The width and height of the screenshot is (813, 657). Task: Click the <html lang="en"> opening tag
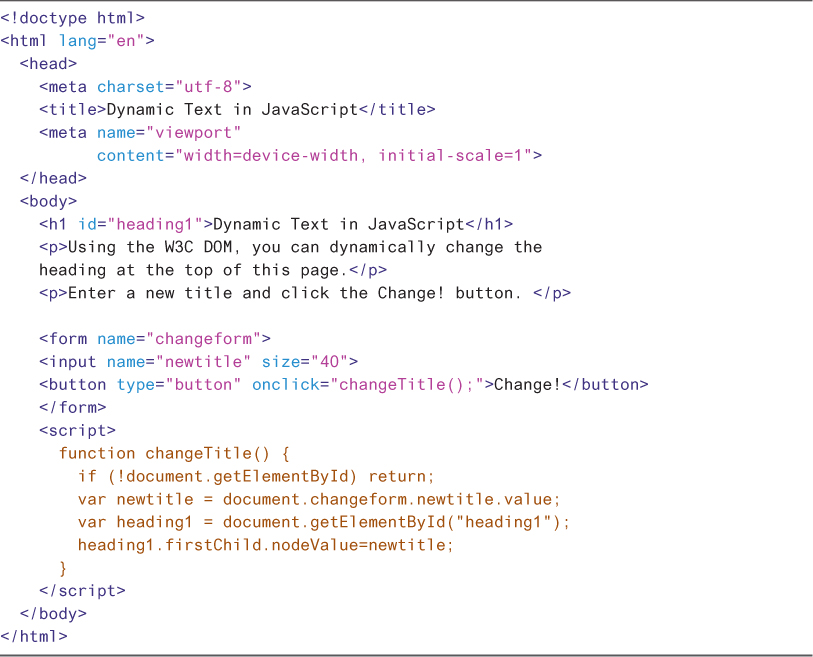(78, 41)
